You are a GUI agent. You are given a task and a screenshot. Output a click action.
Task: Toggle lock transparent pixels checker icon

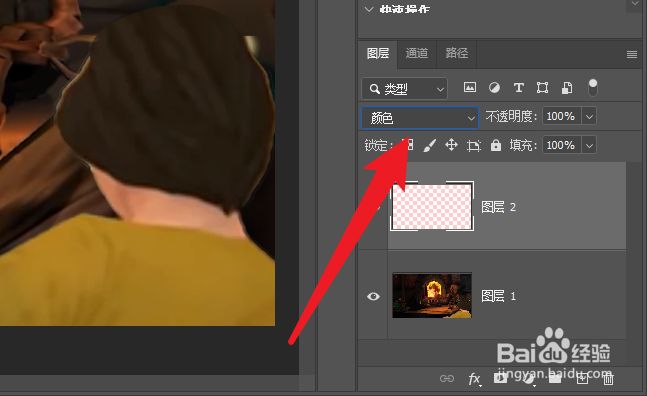(x=408, y=145)
